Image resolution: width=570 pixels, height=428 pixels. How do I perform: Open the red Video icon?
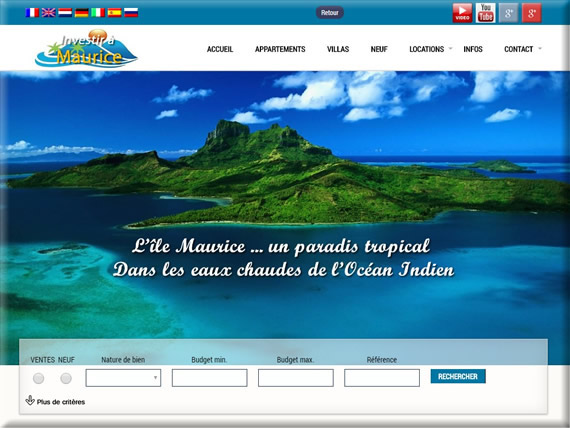(x=462, y=13)
